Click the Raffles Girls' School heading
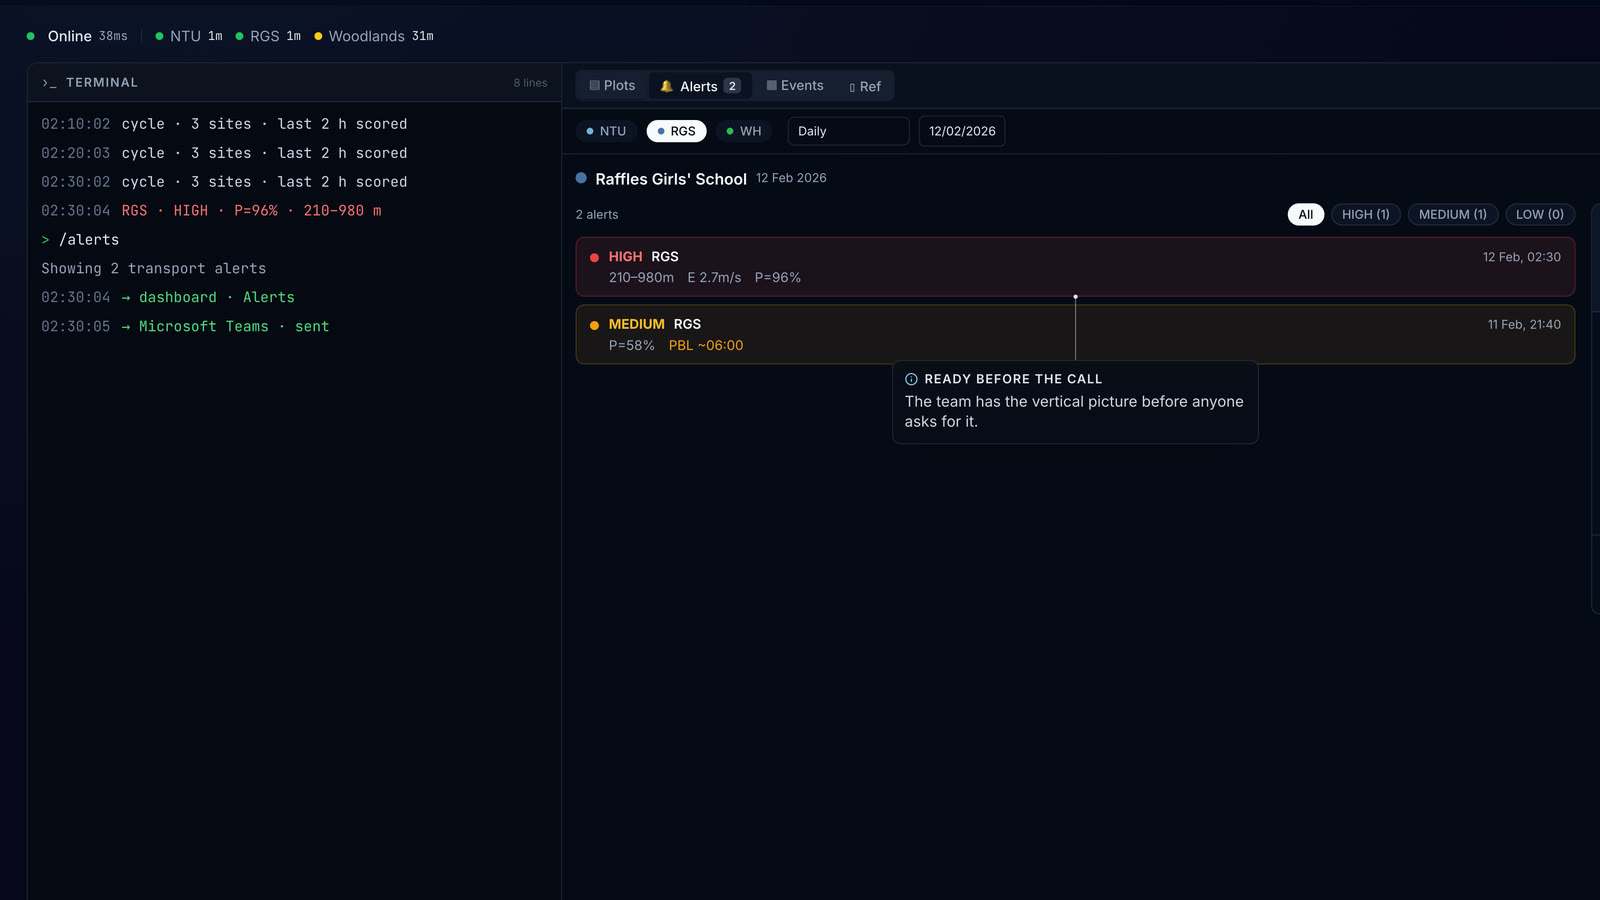 pos(671,179)
